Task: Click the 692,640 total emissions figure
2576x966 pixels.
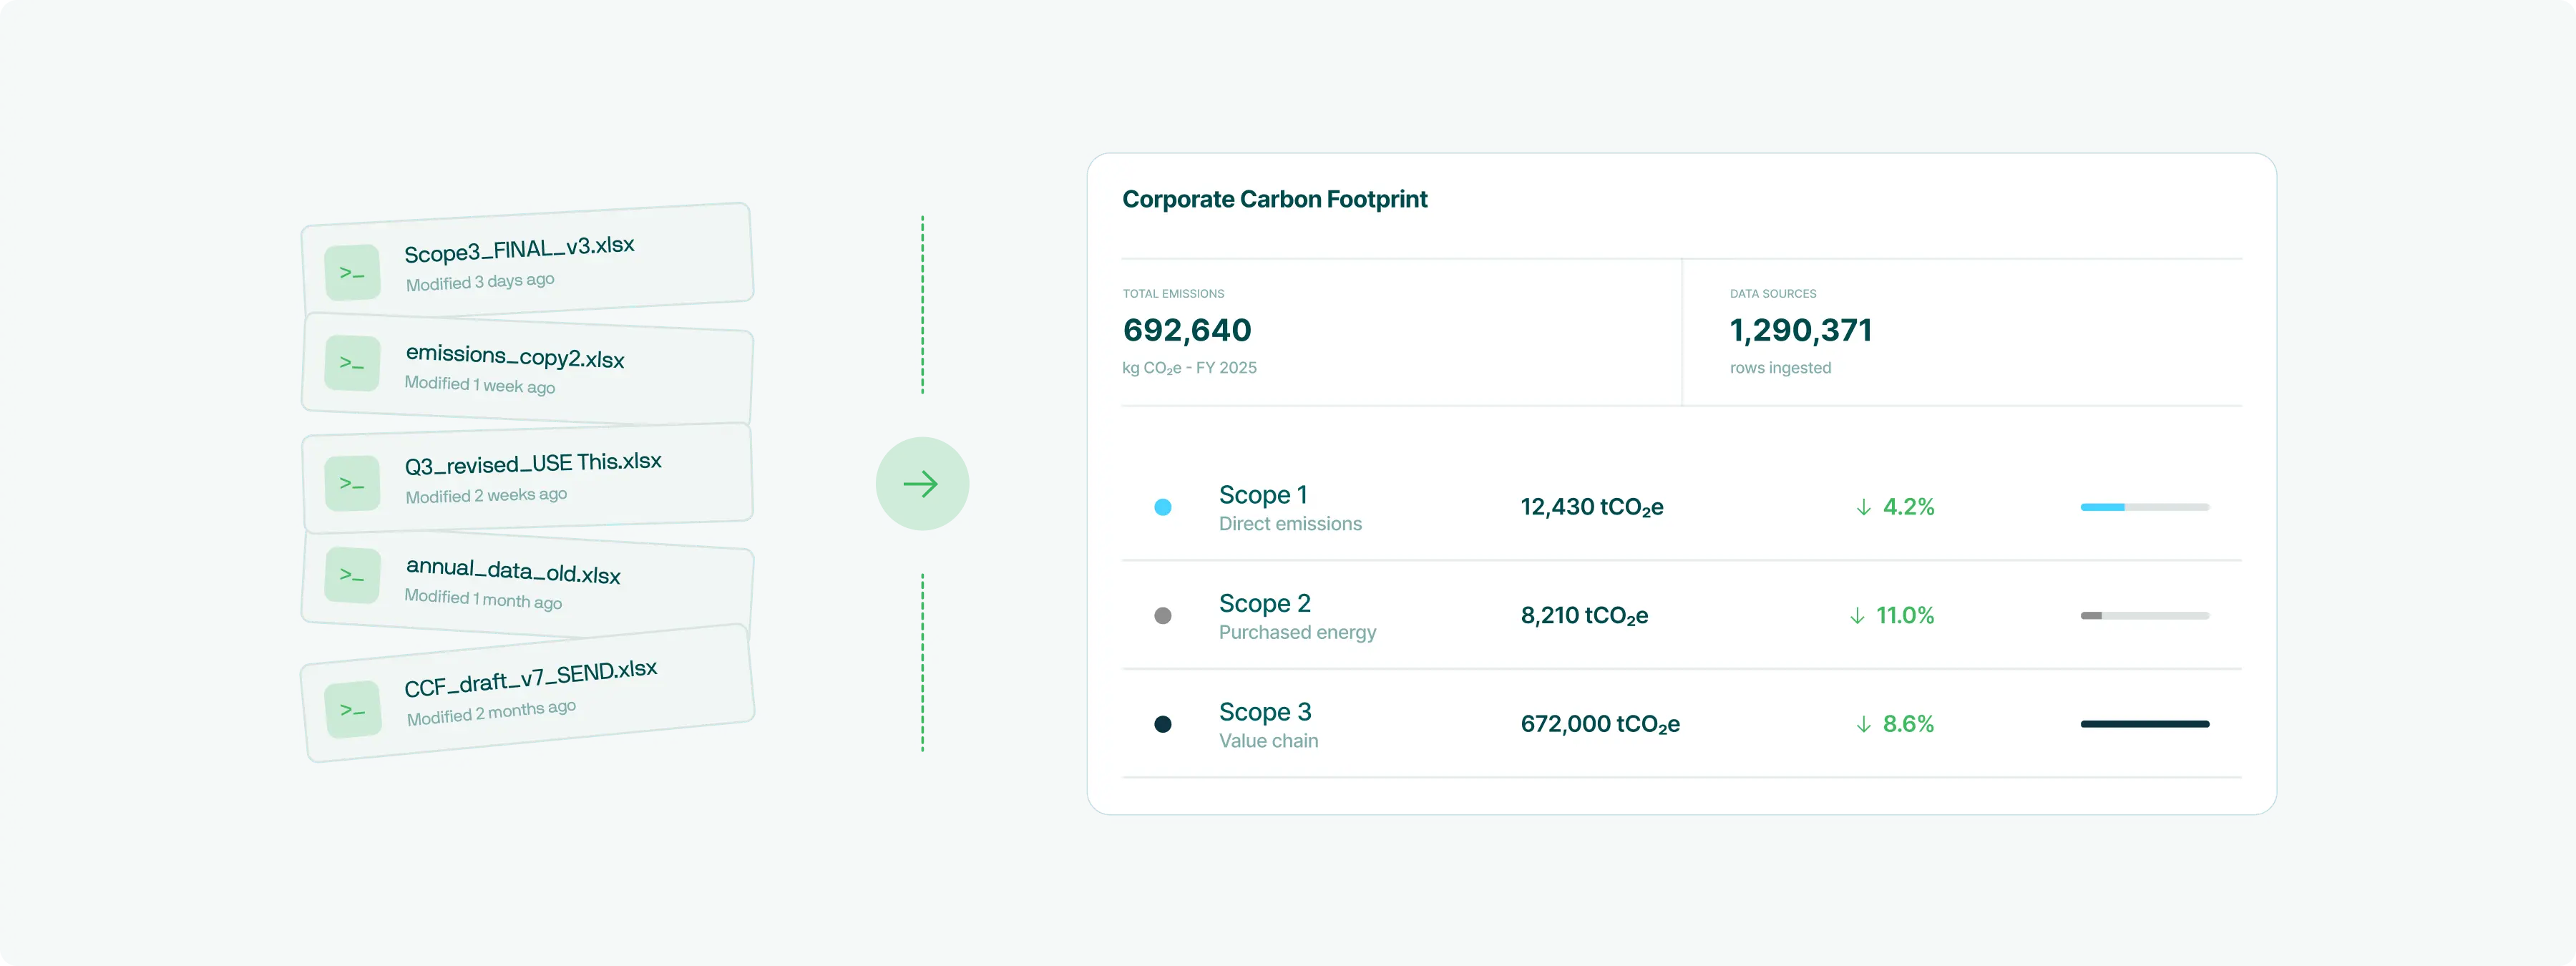Action: [1186, 330]
